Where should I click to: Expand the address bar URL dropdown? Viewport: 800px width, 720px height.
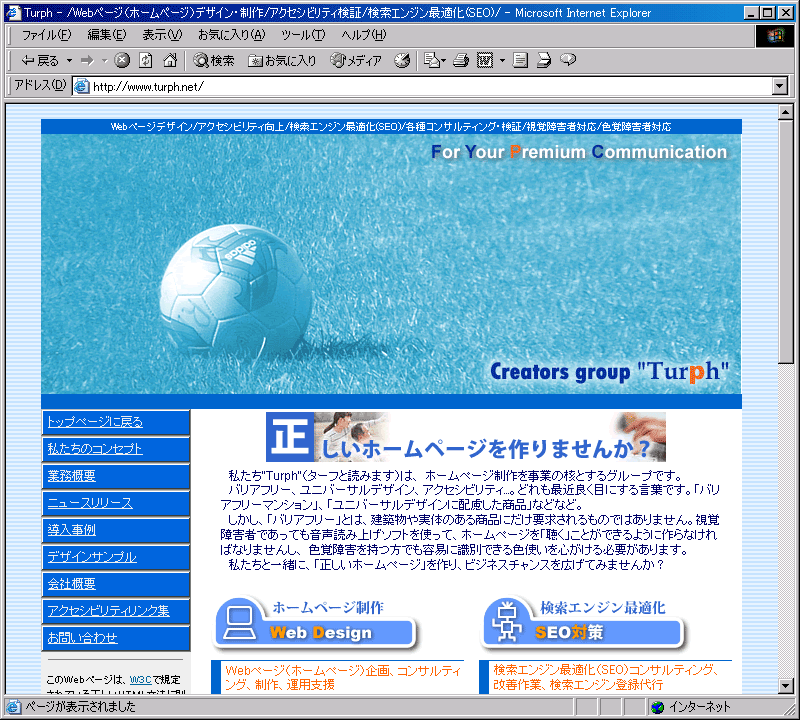(x=780, y=86)
